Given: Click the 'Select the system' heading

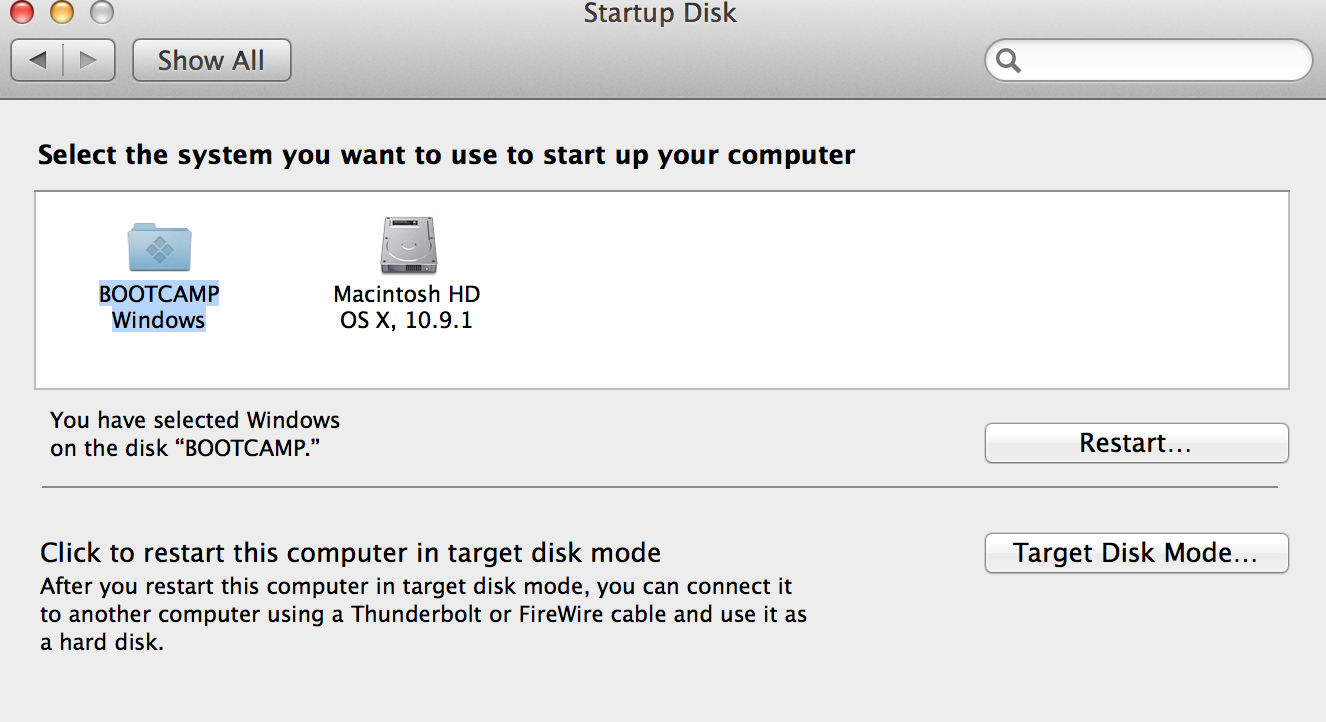Looking at the screenshot, I should click(446, 155).
